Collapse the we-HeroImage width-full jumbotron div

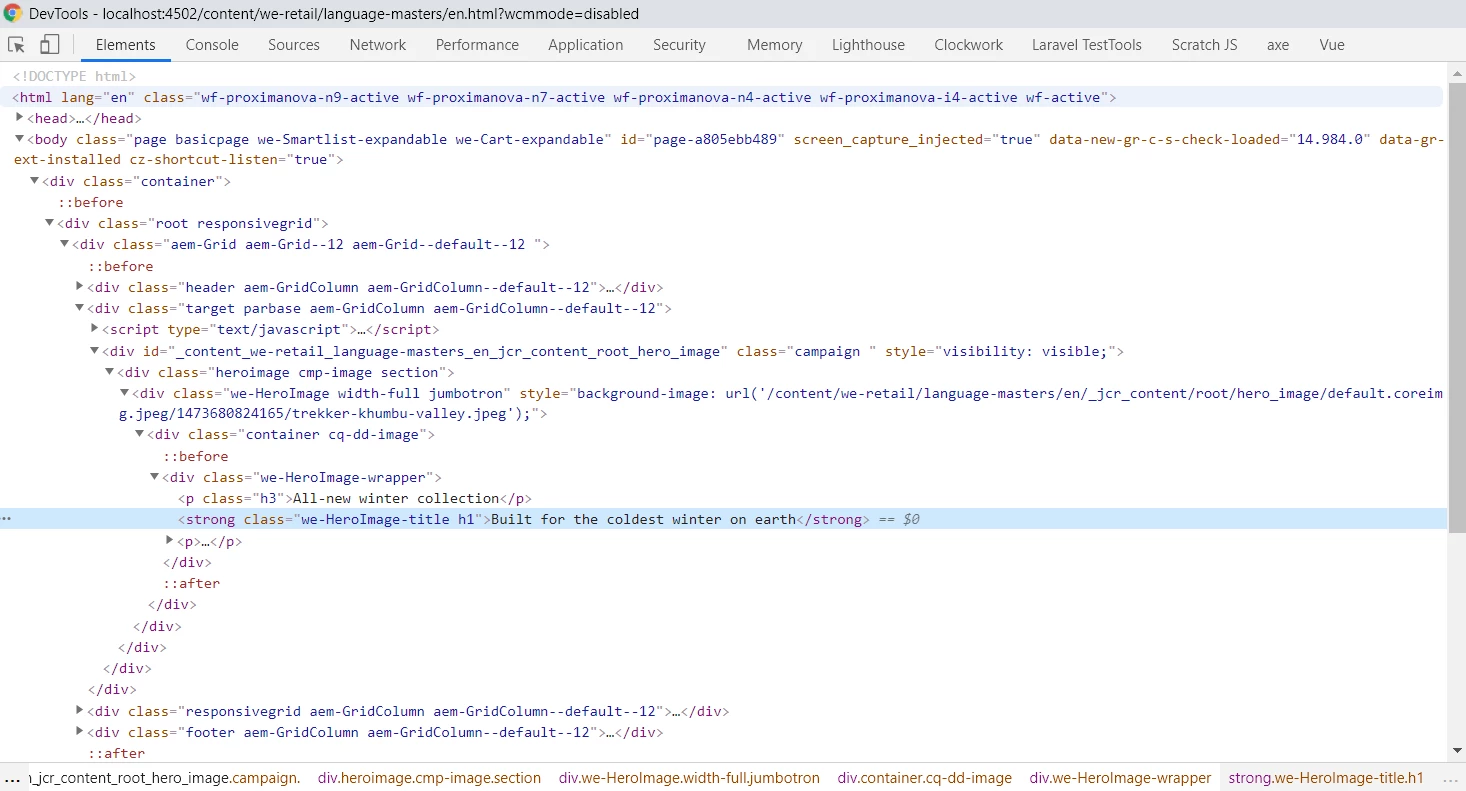125,393
